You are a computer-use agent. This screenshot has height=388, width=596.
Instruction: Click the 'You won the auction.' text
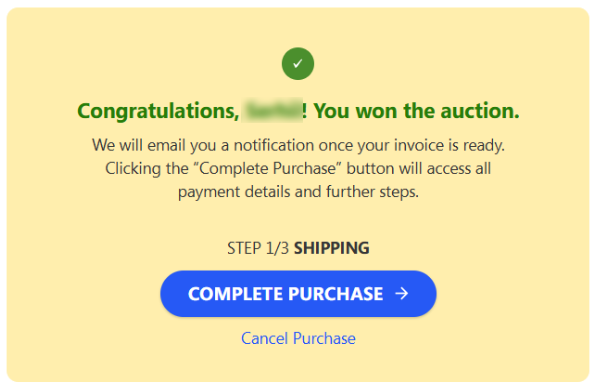416,111
